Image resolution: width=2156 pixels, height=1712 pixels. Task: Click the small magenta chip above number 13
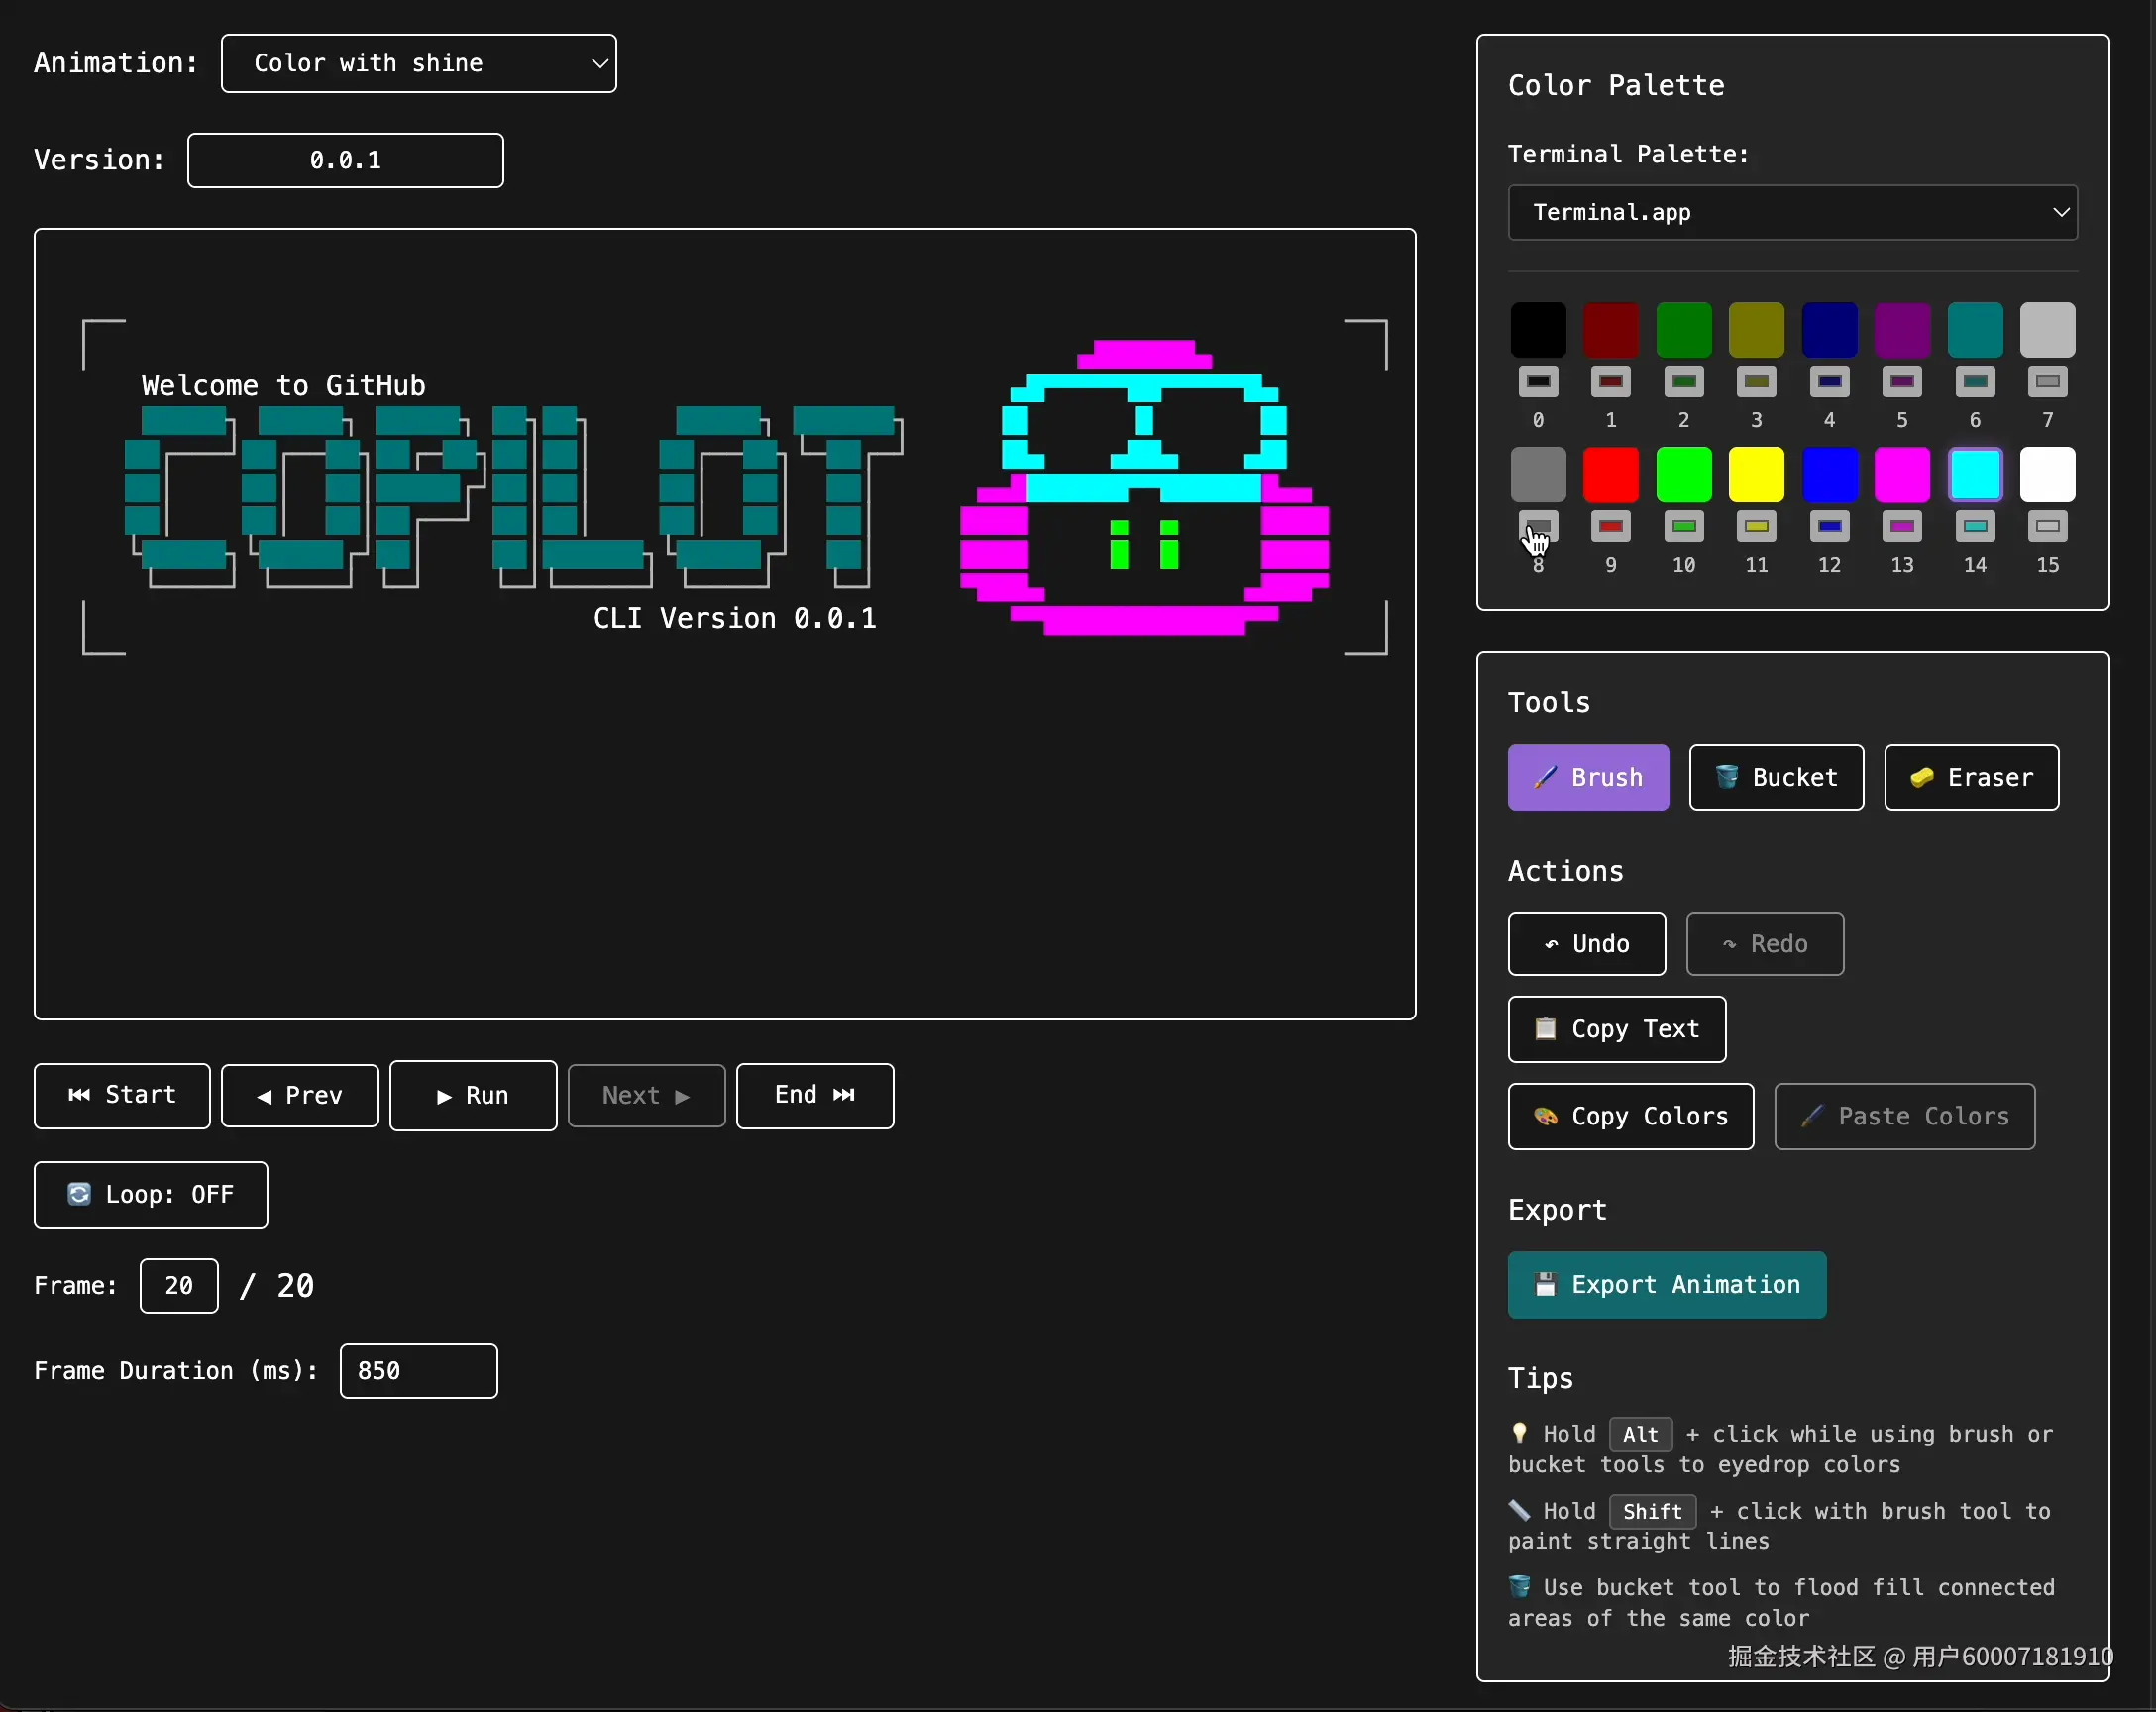pyautogui.click(x=1902, y=526)
